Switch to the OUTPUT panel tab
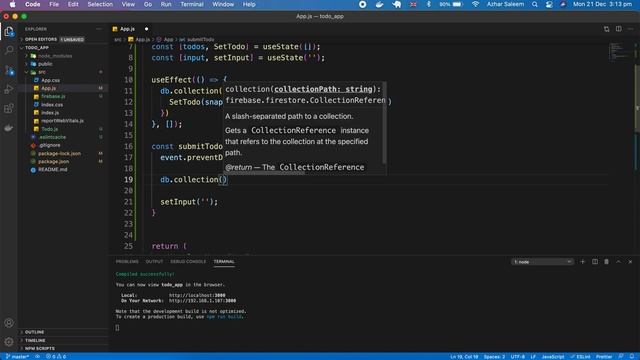Screen dimensions: 640x360 pyautogui.click(x=154, y=262)
